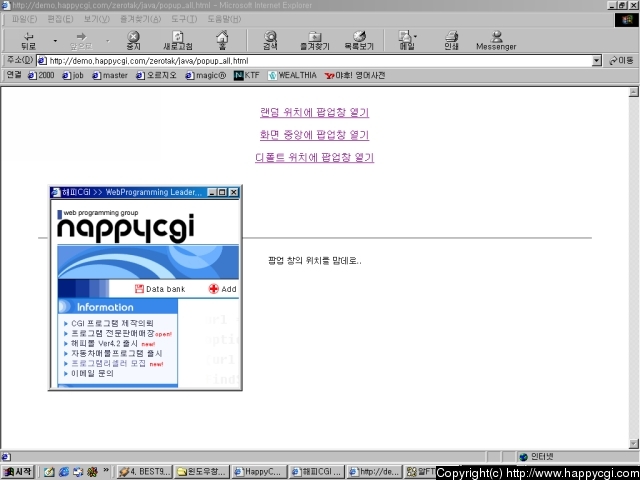Click the Information header in popup
This screenshot has height=480, width=640.
coord(118,307)
